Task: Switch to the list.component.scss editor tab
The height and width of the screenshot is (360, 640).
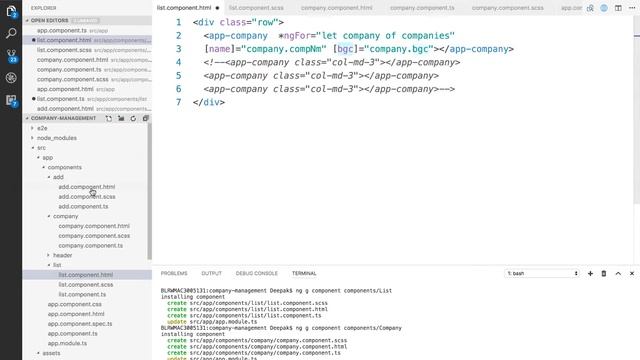Action: (256, 8)
